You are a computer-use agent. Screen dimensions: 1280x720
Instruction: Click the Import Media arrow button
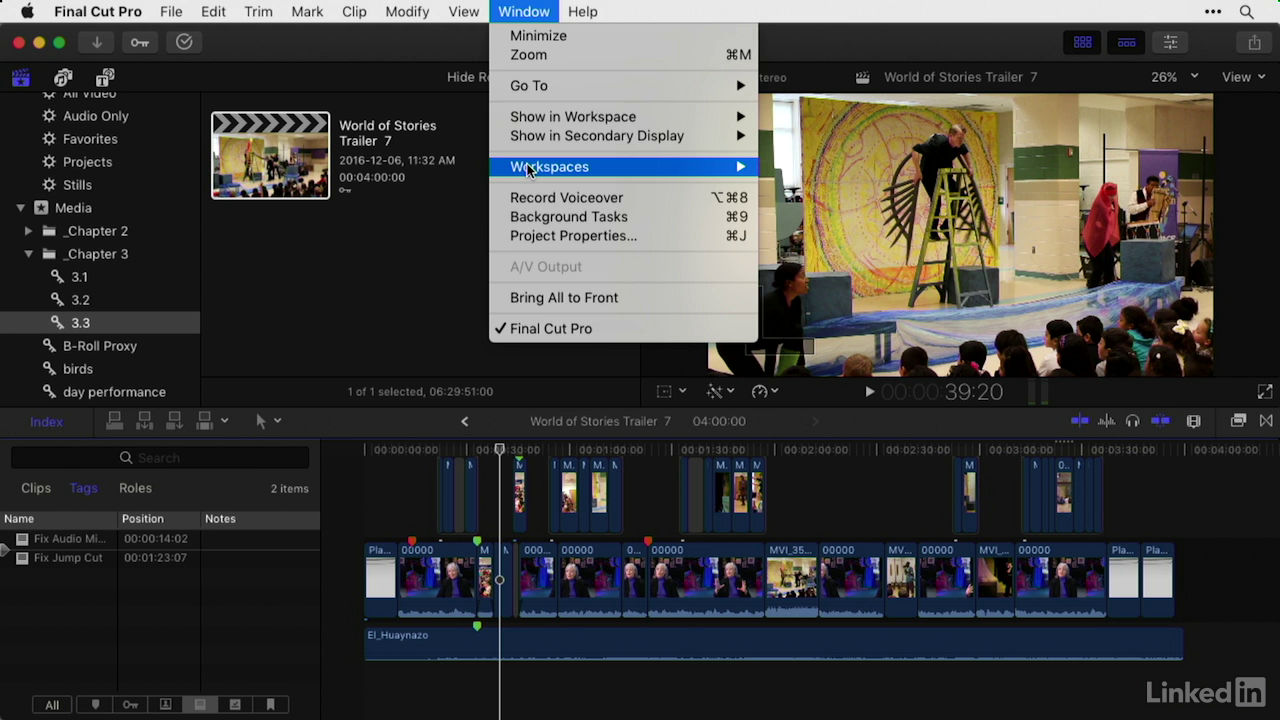[x=97, y=42]
